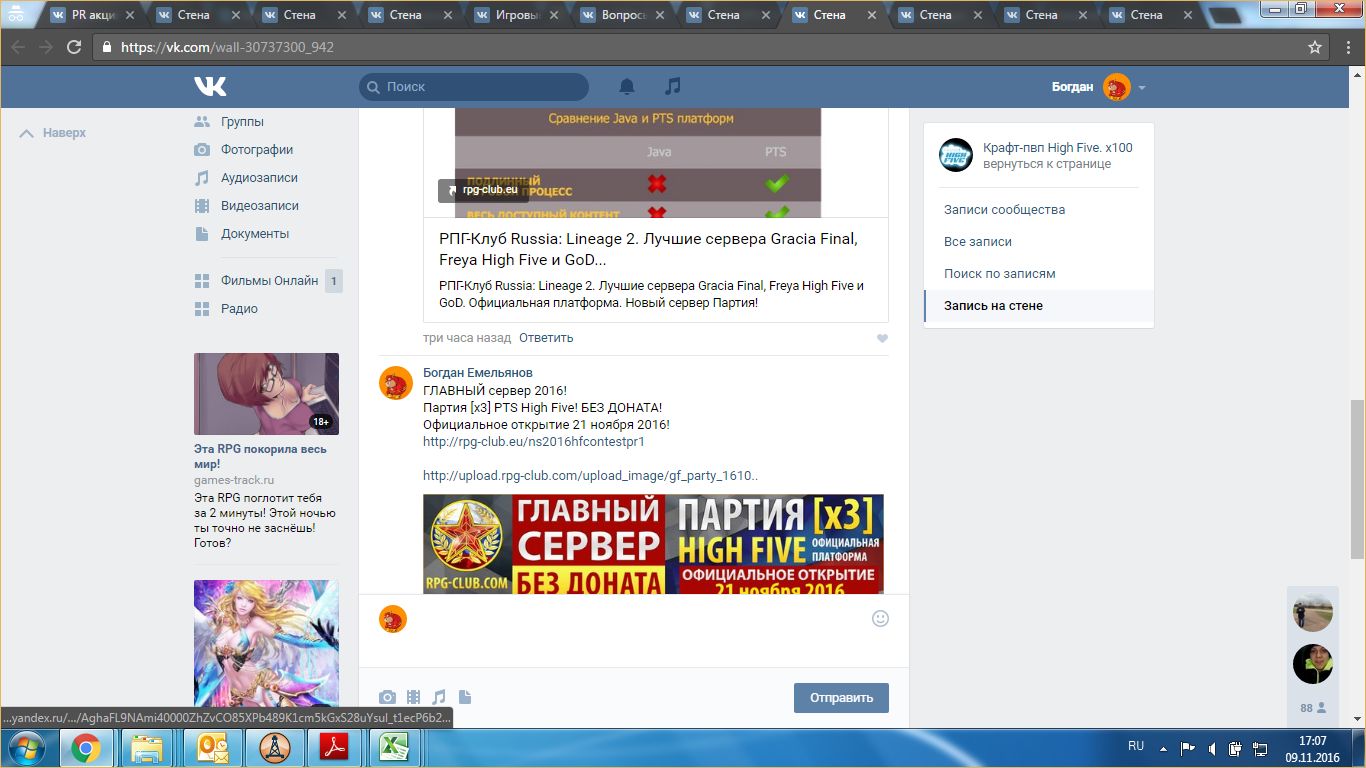Open the friends online counter 88
Screen dimensions: 1366x768
tap(1313, 708)
